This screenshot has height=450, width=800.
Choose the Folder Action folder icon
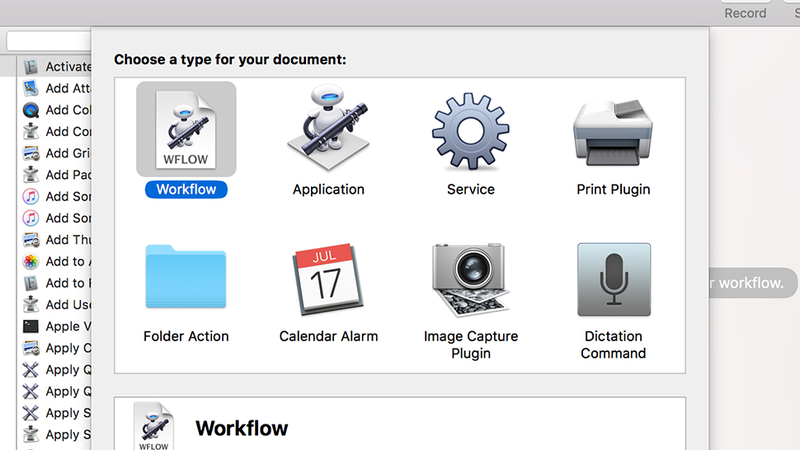(x=186, y=277)
